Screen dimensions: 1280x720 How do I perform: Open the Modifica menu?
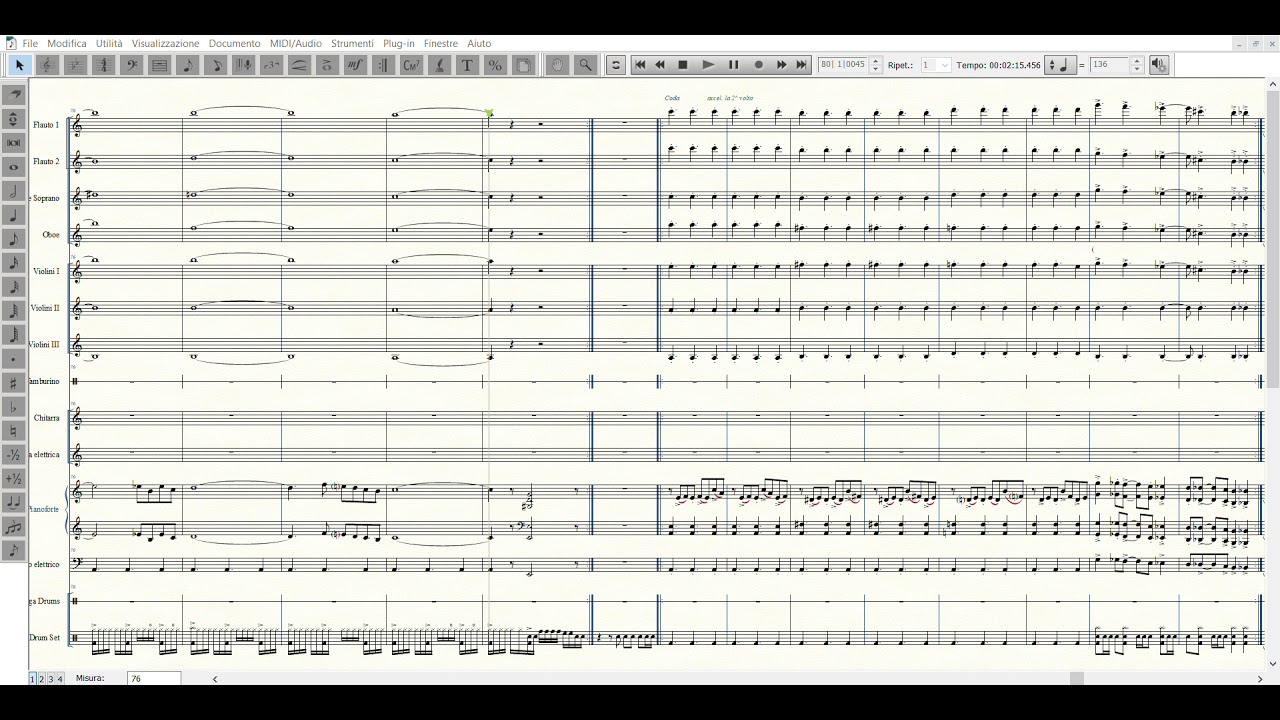click(x=67, y=43)
